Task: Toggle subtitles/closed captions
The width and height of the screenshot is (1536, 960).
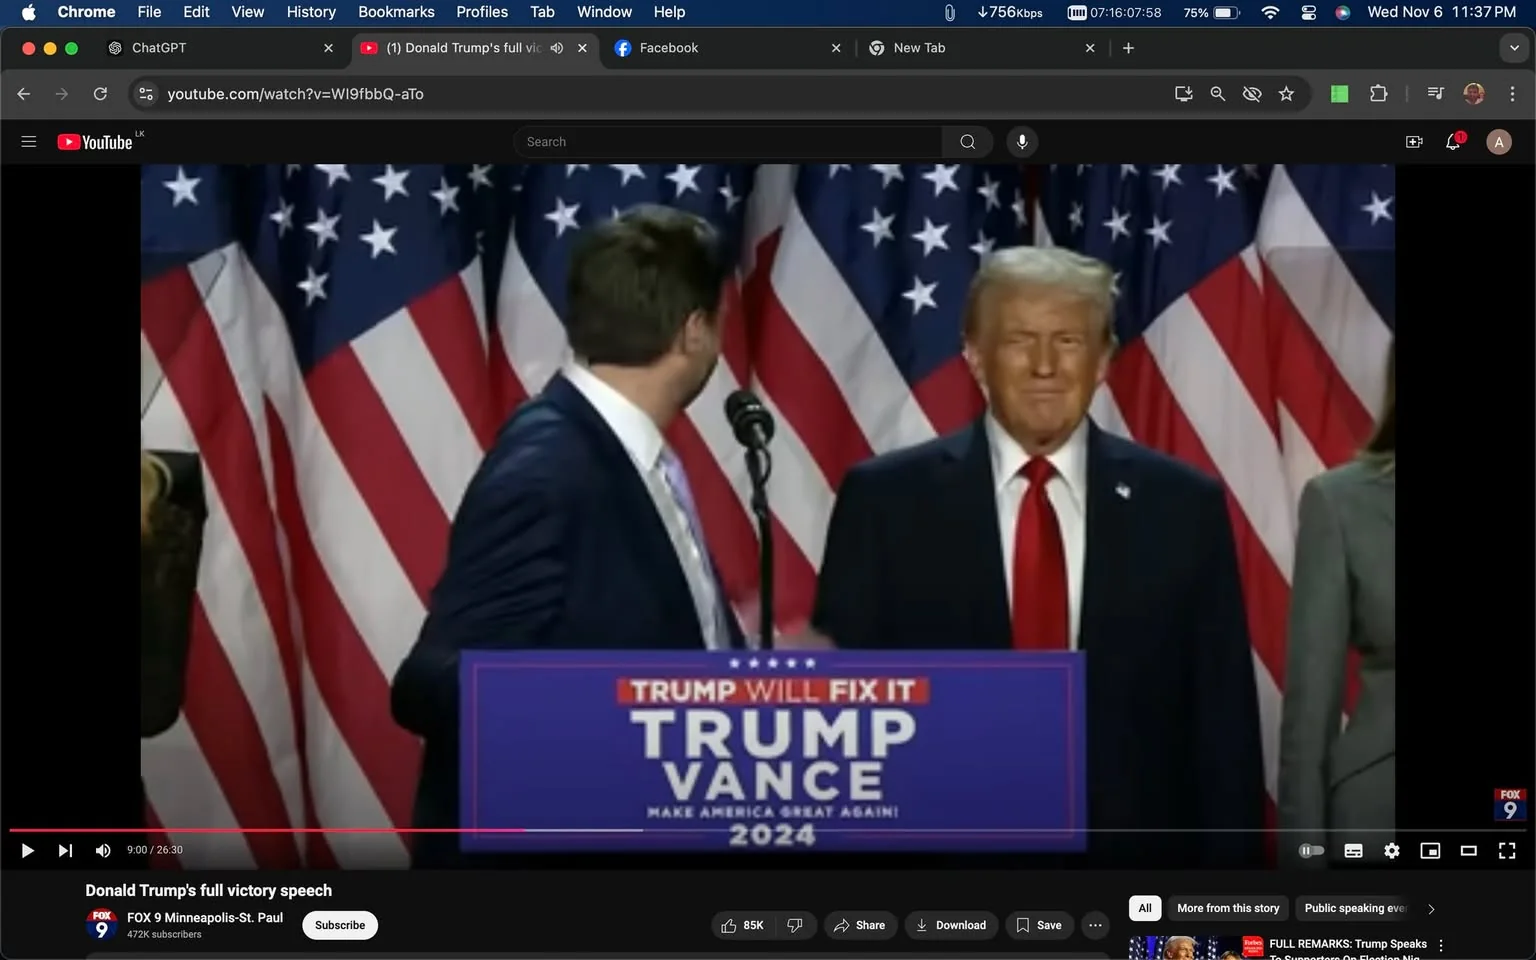Action: tap(1353, 851)
